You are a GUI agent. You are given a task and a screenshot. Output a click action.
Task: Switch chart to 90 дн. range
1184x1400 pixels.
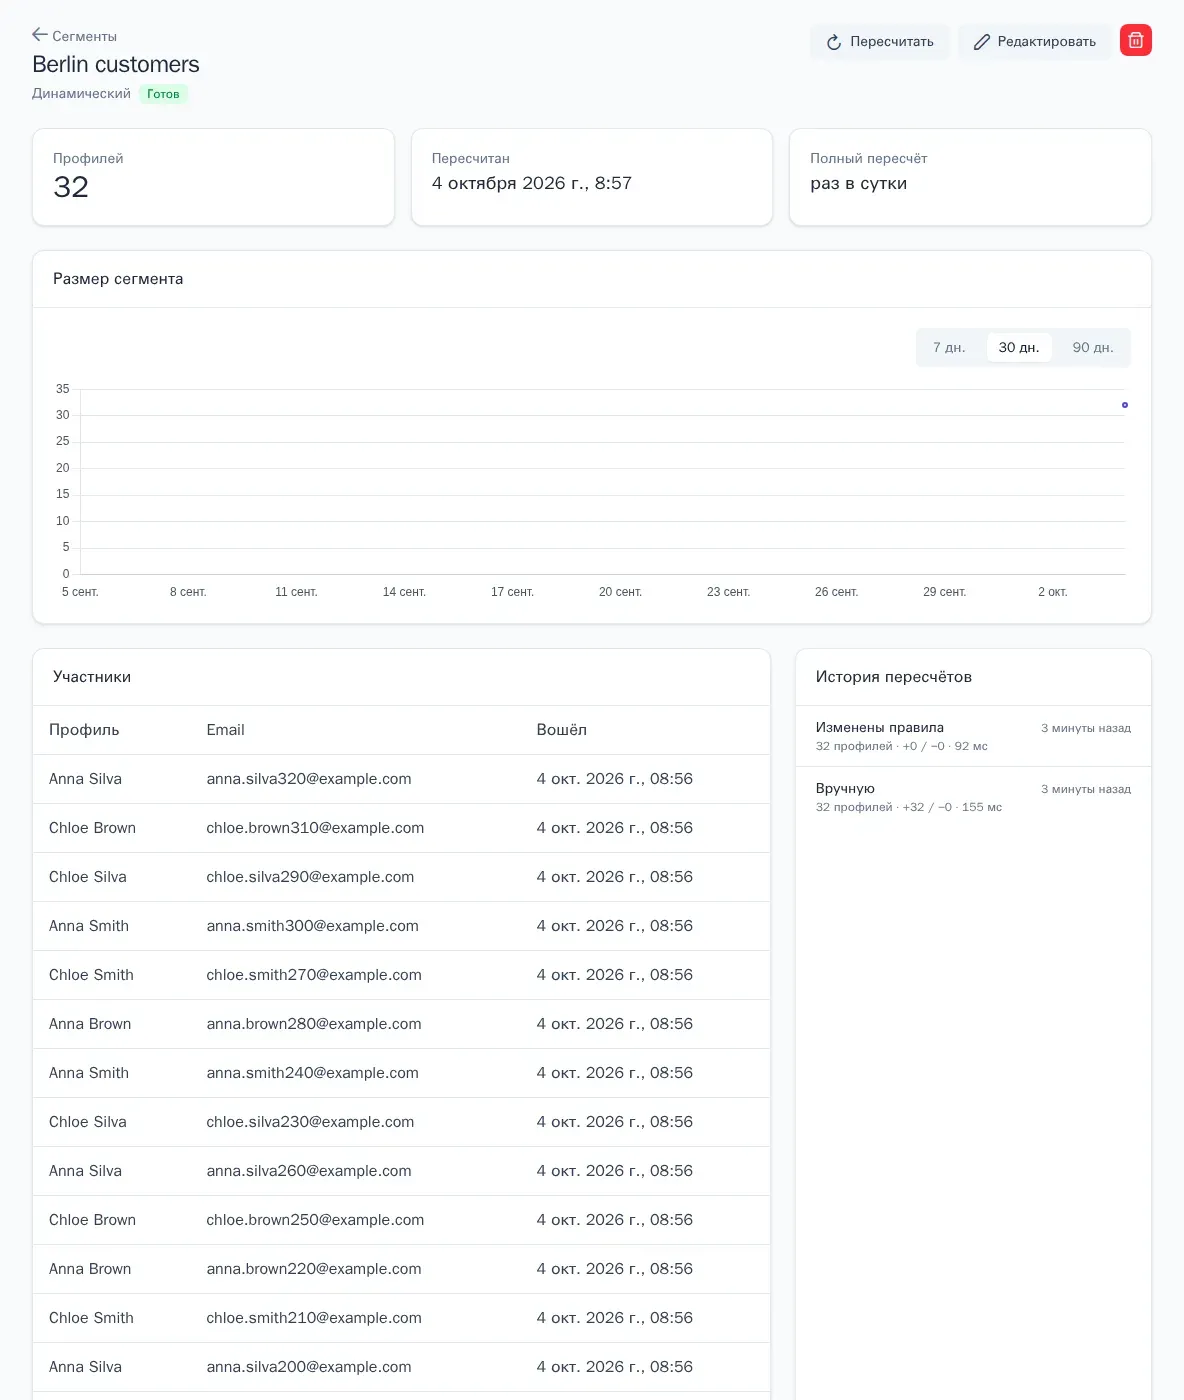click(x=1093, y=347)
